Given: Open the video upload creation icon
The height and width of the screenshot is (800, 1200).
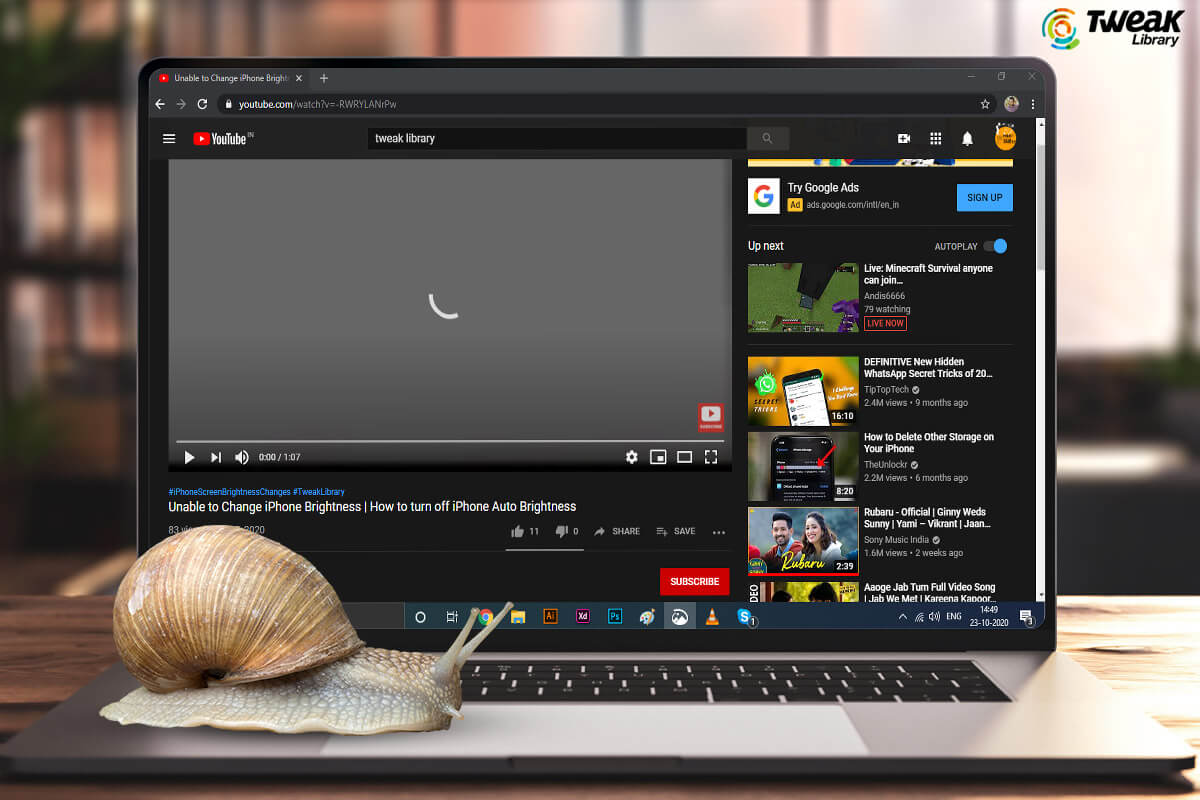Looking at the screenshot, I should tap(904, 138).
